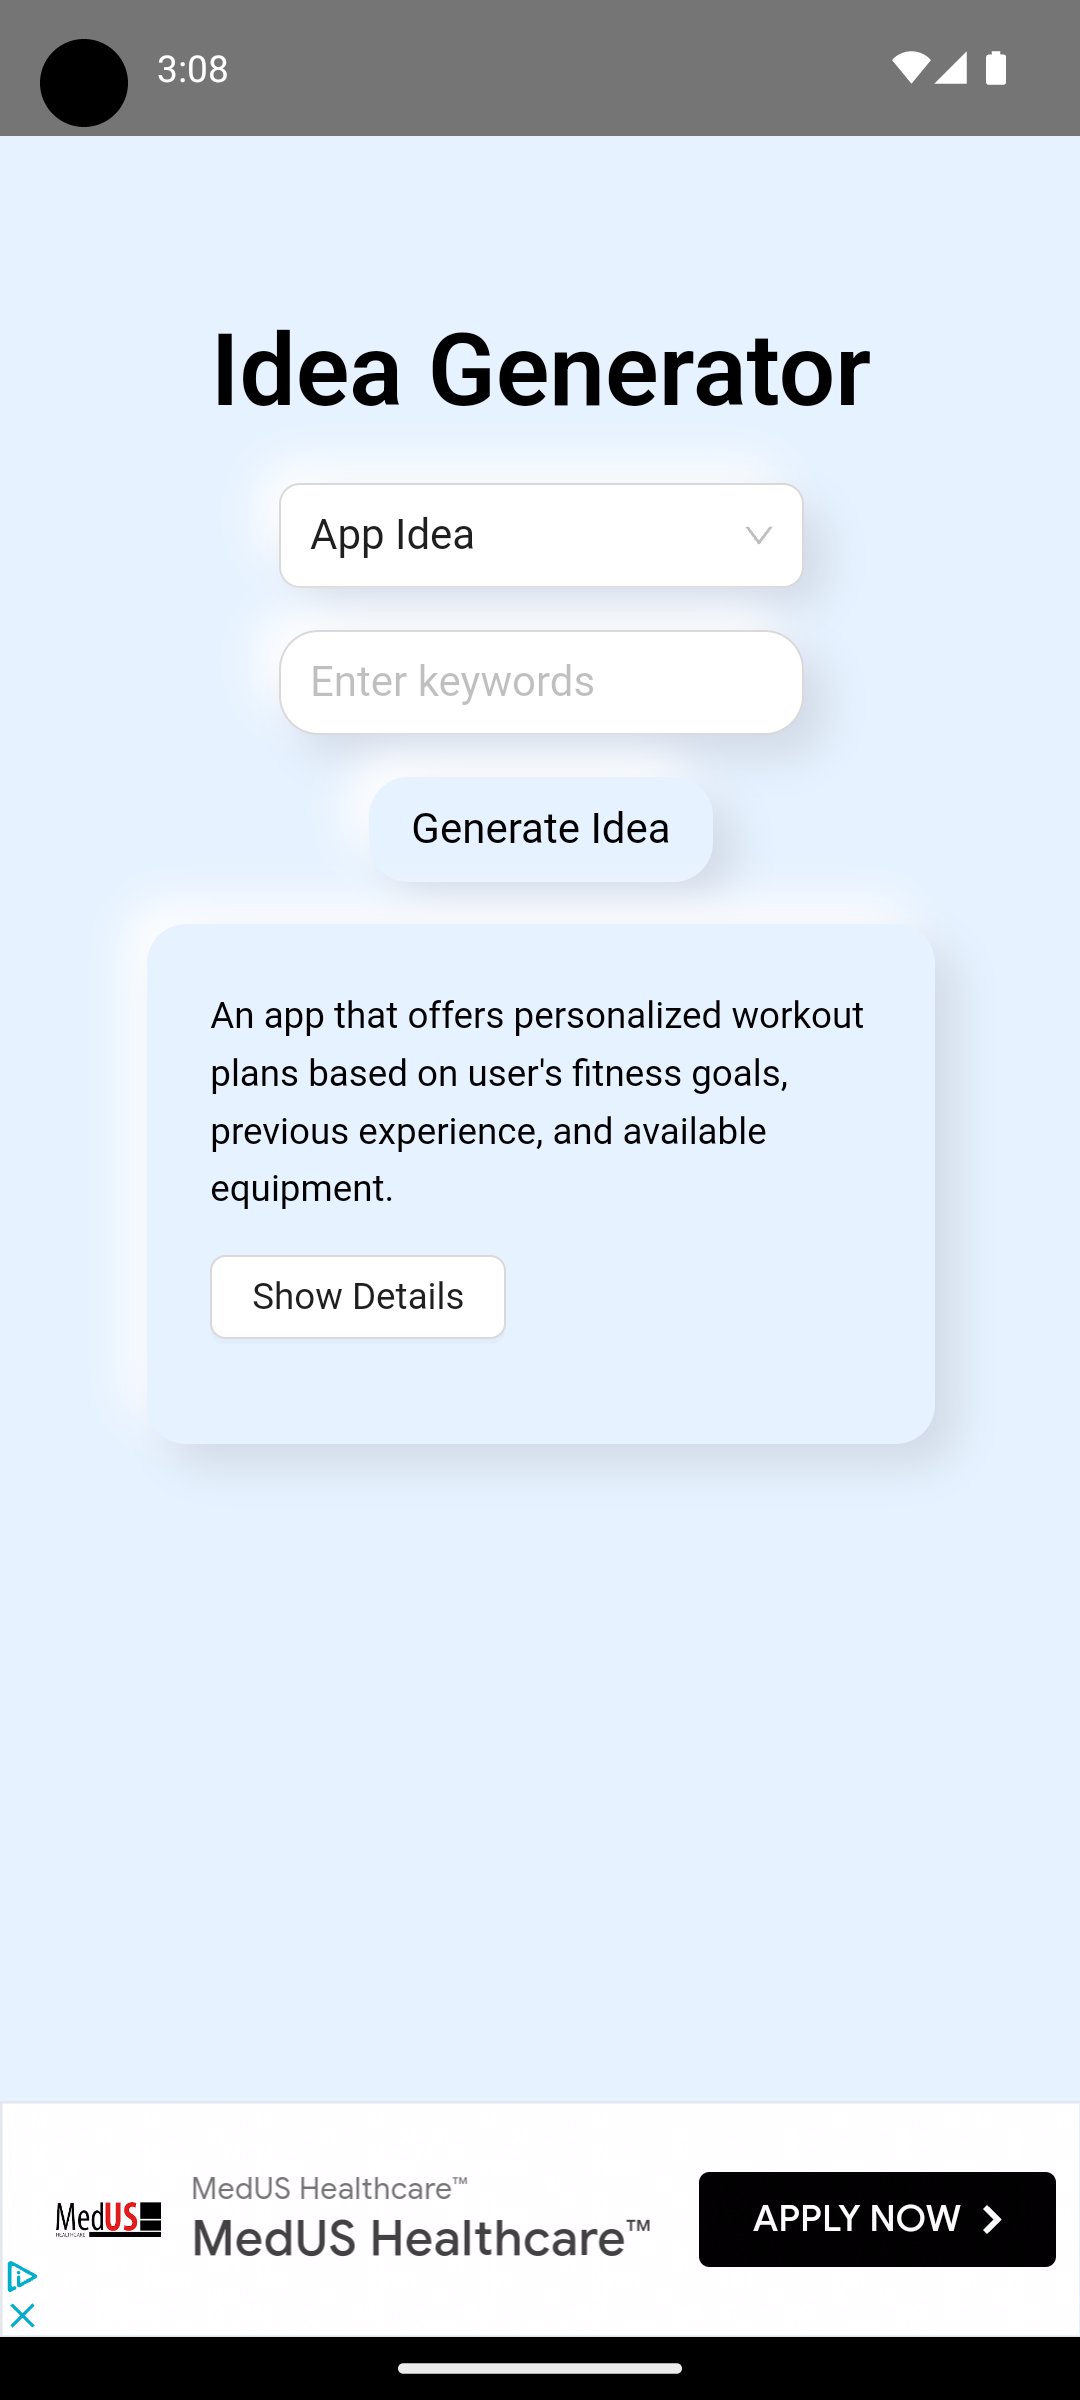This screenshot has width=1080, height=2400.
Task: Click Show Details on the workout app idea
Action: 357,1296
